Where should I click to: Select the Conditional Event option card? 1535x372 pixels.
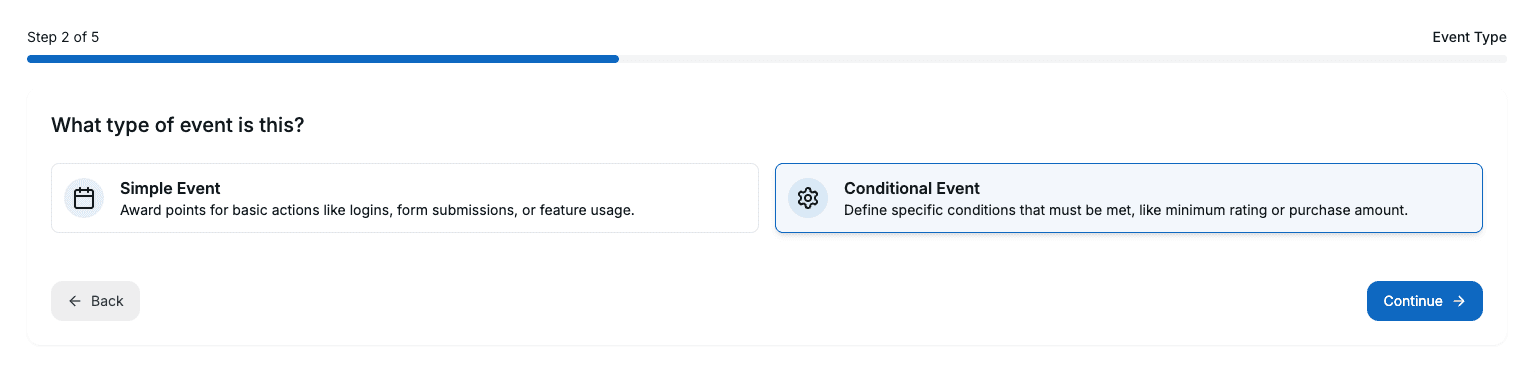1129,198
